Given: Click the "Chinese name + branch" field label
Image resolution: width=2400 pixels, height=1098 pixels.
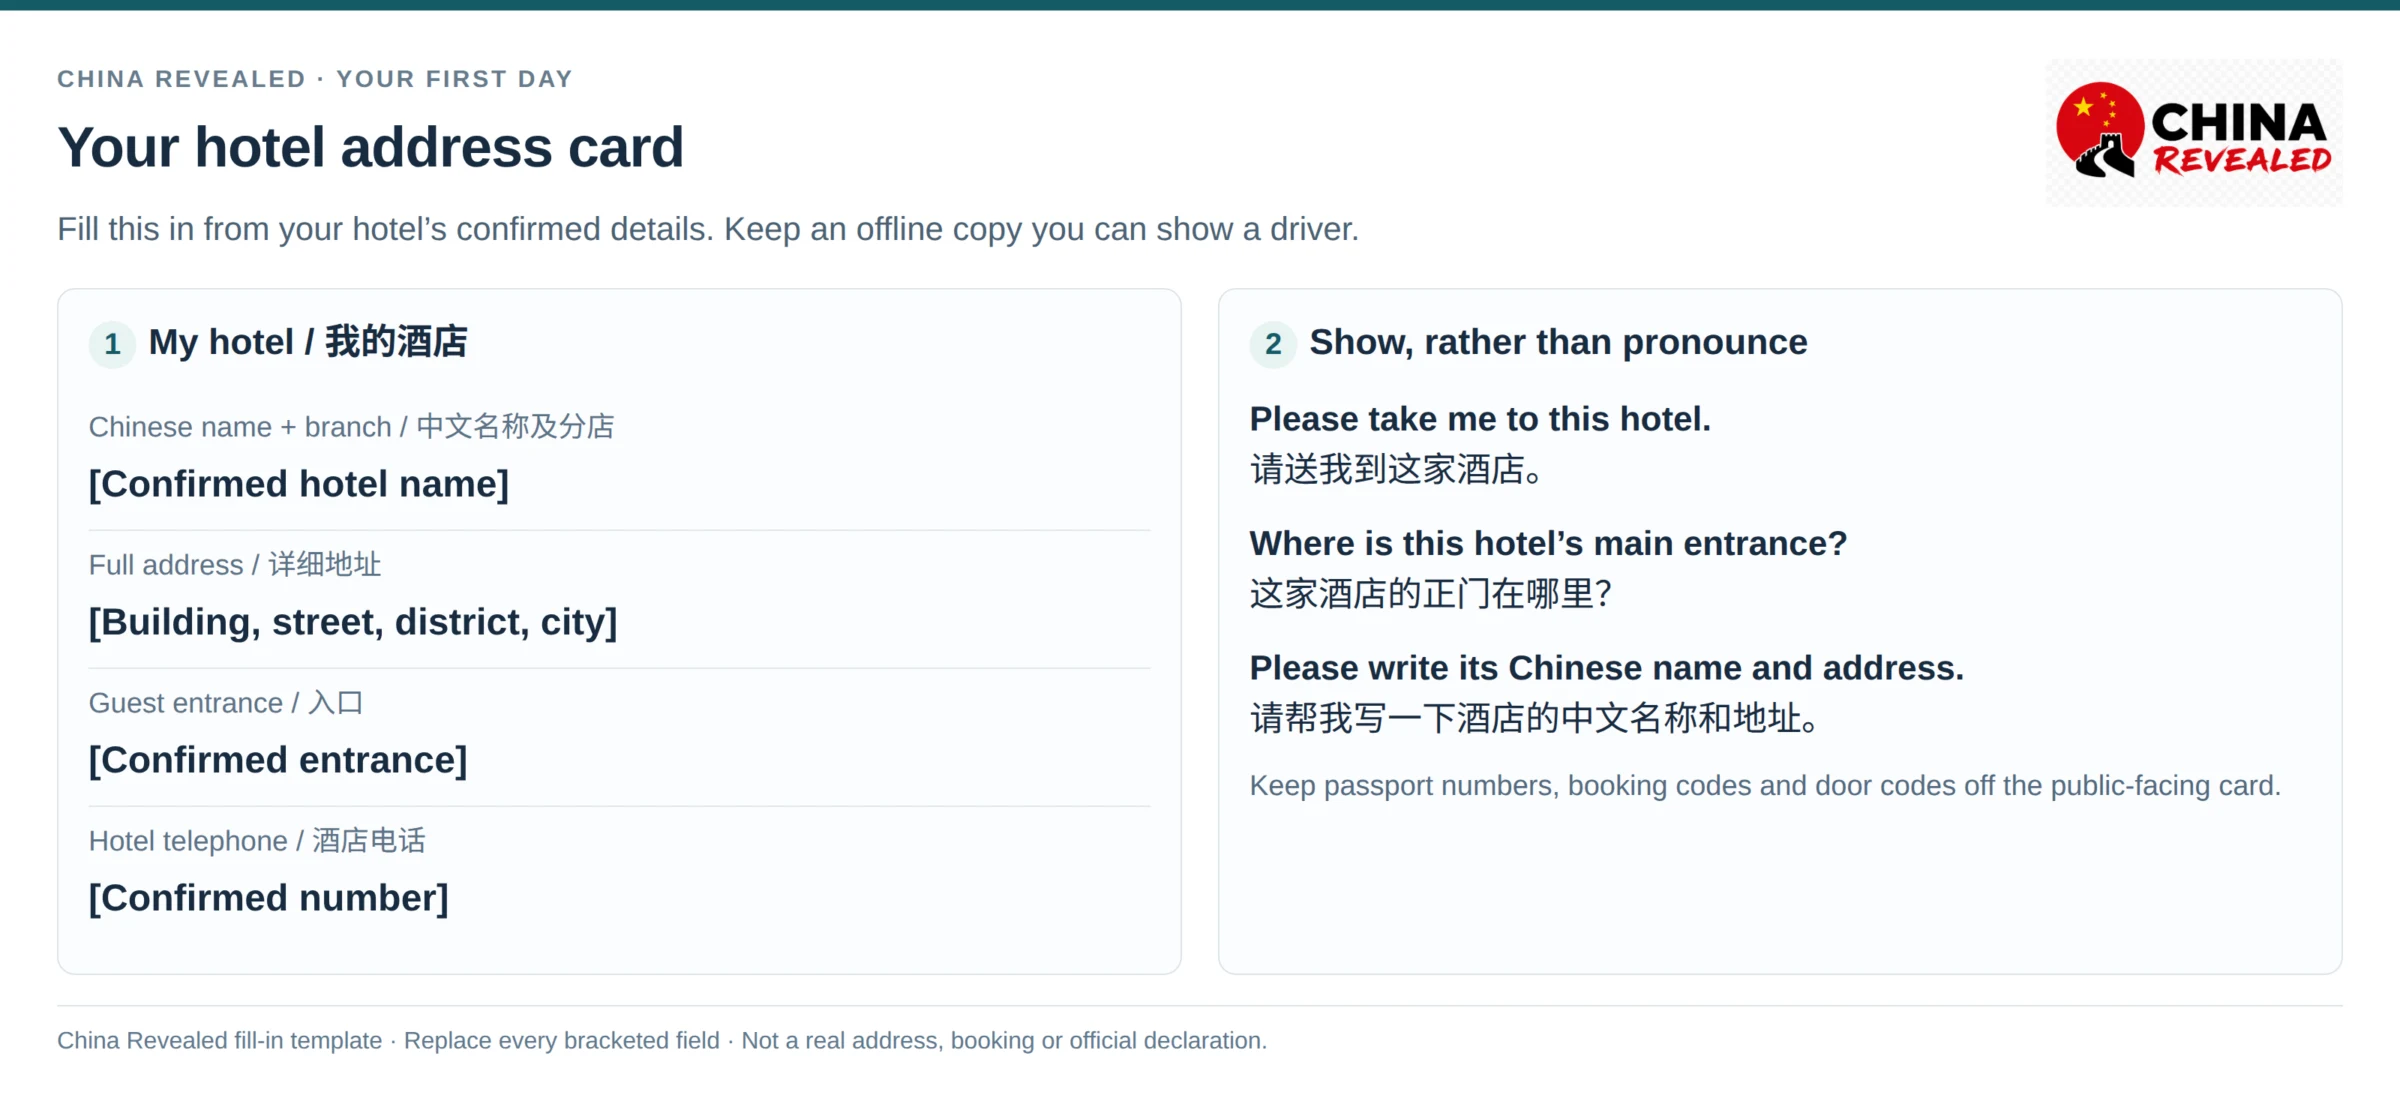Looking at the screenshot, I should 351,427.
